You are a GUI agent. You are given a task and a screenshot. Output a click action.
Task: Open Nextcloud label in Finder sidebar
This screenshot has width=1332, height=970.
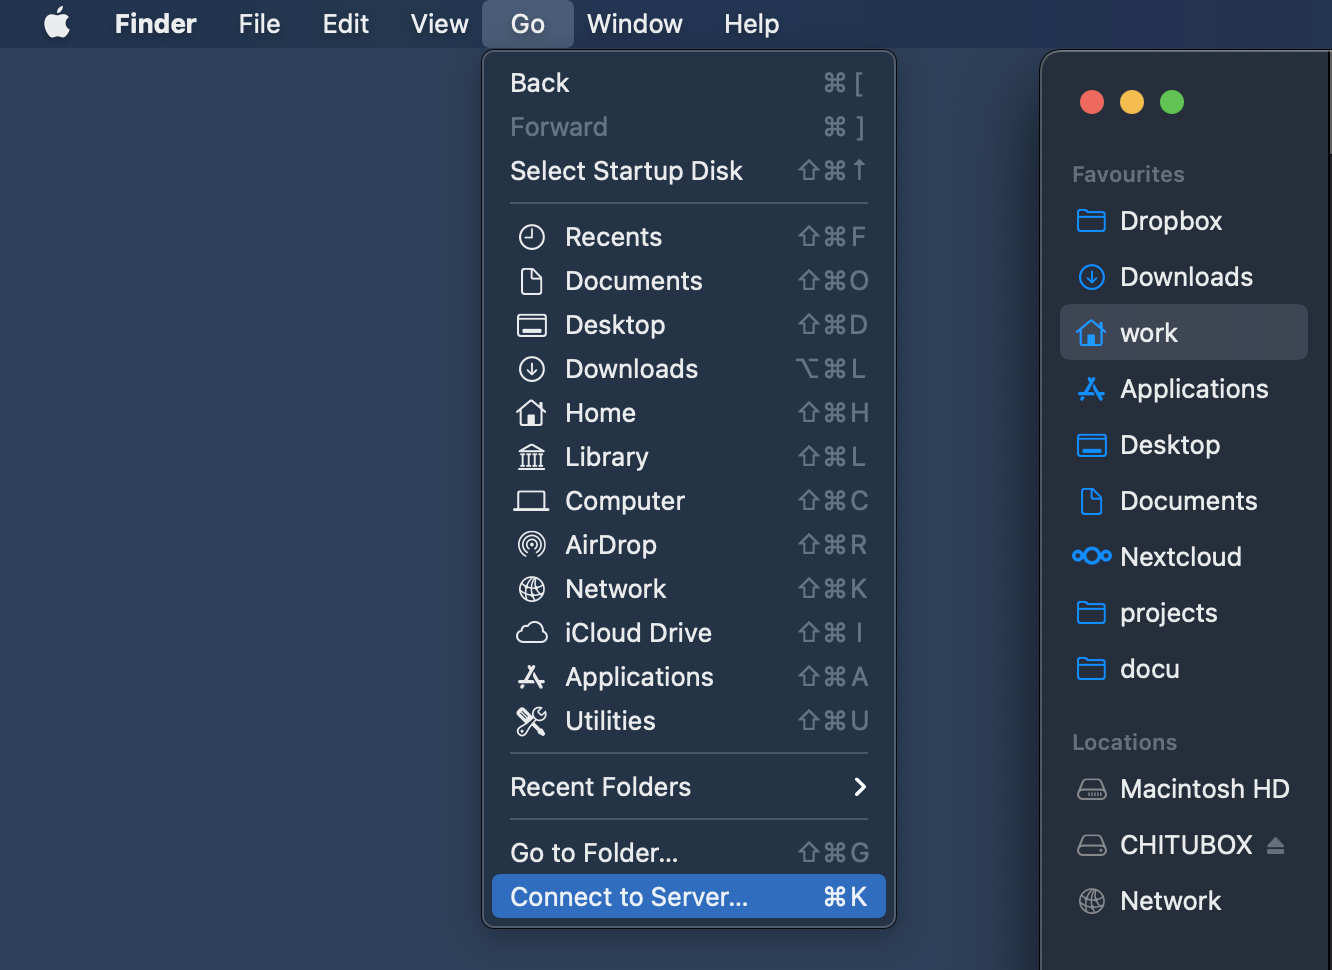click(1181, 557)
